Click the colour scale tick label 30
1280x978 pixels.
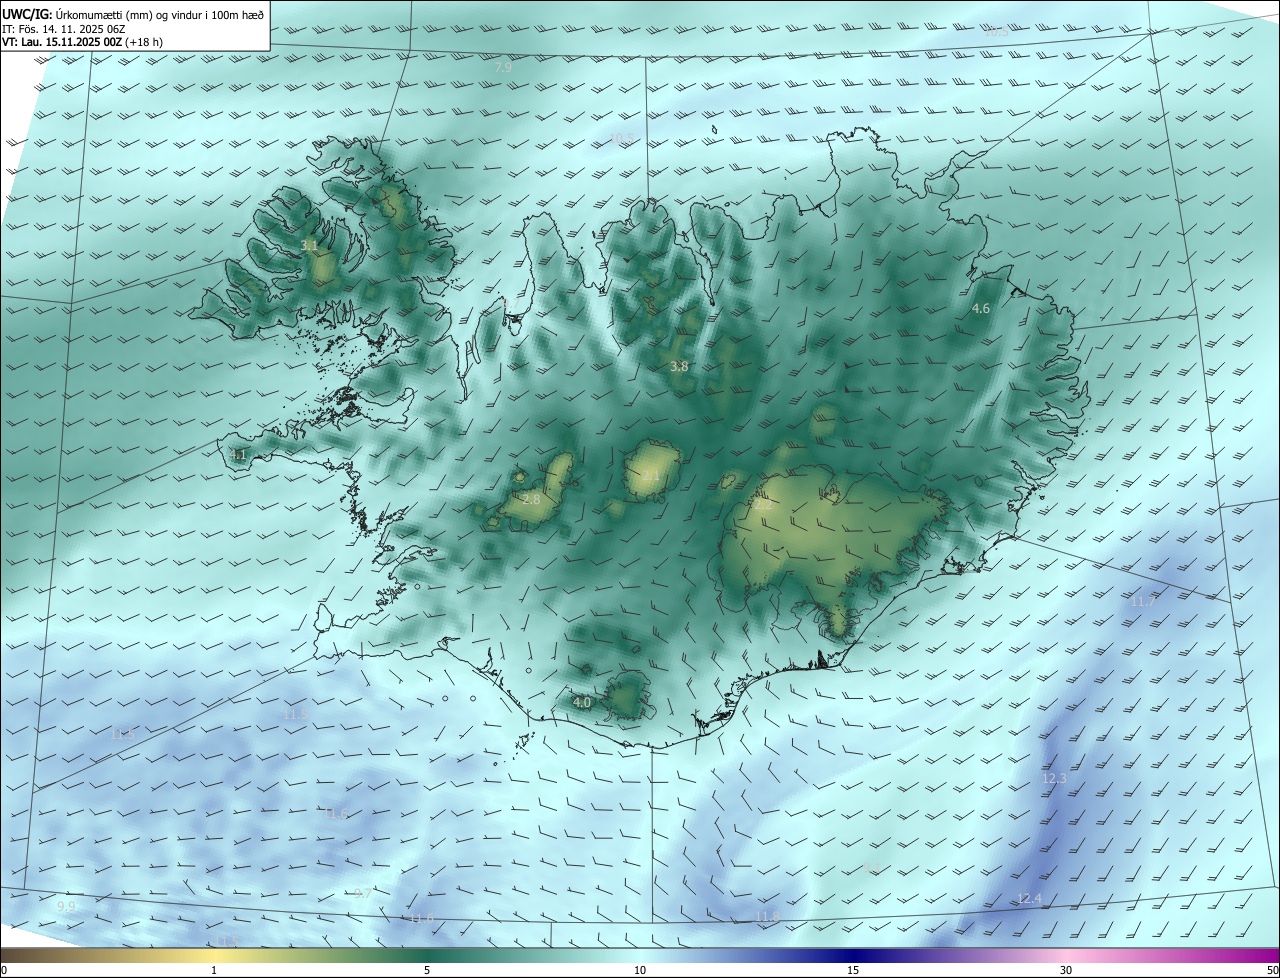[x=1066, y=970]
